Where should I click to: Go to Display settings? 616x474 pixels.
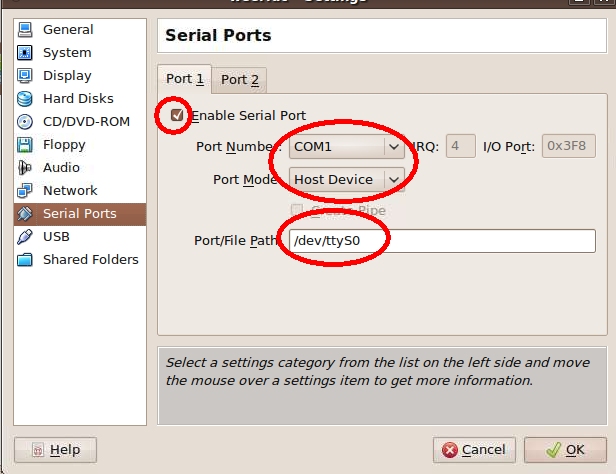click(x=80, y=75)
